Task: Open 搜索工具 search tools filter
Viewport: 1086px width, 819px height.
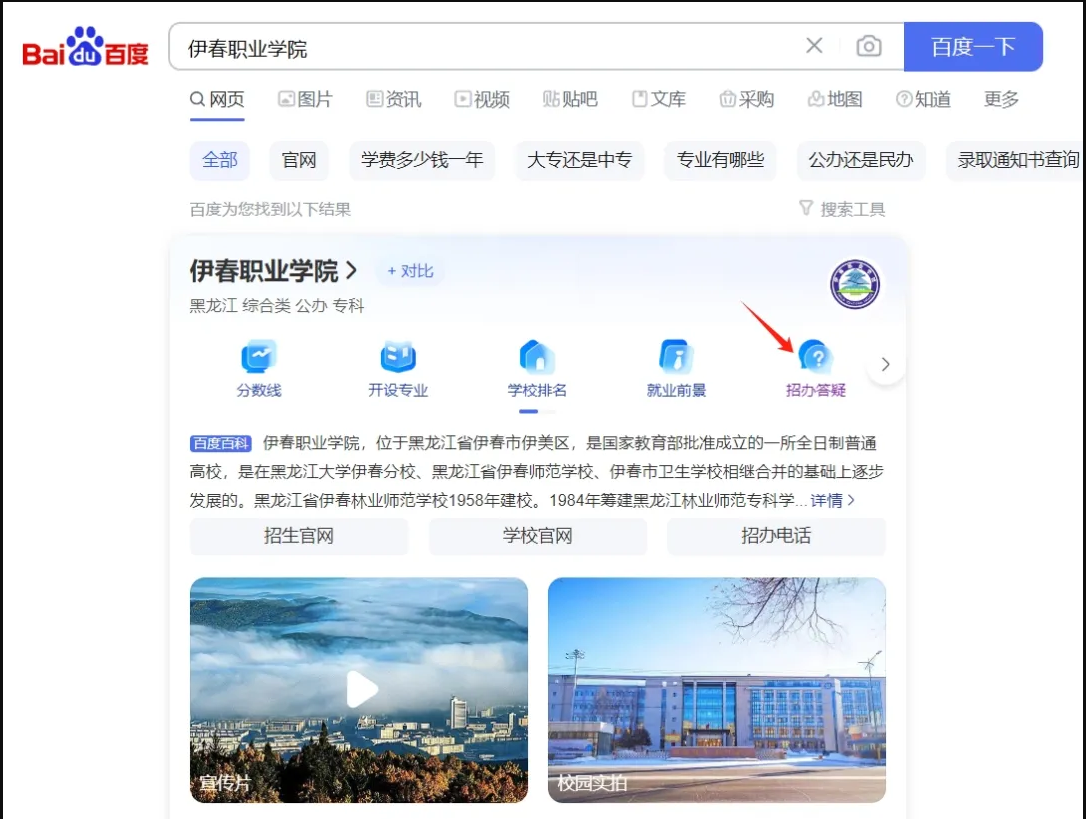Action: coord(842,209)
